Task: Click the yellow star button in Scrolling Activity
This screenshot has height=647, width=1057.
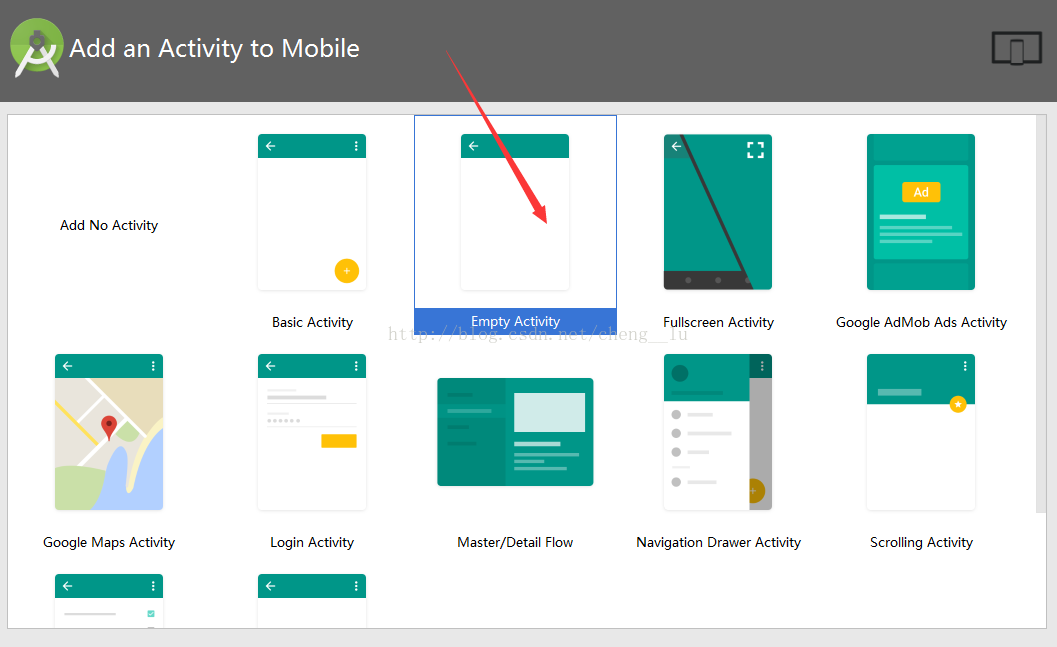Action: coord(958,404)
